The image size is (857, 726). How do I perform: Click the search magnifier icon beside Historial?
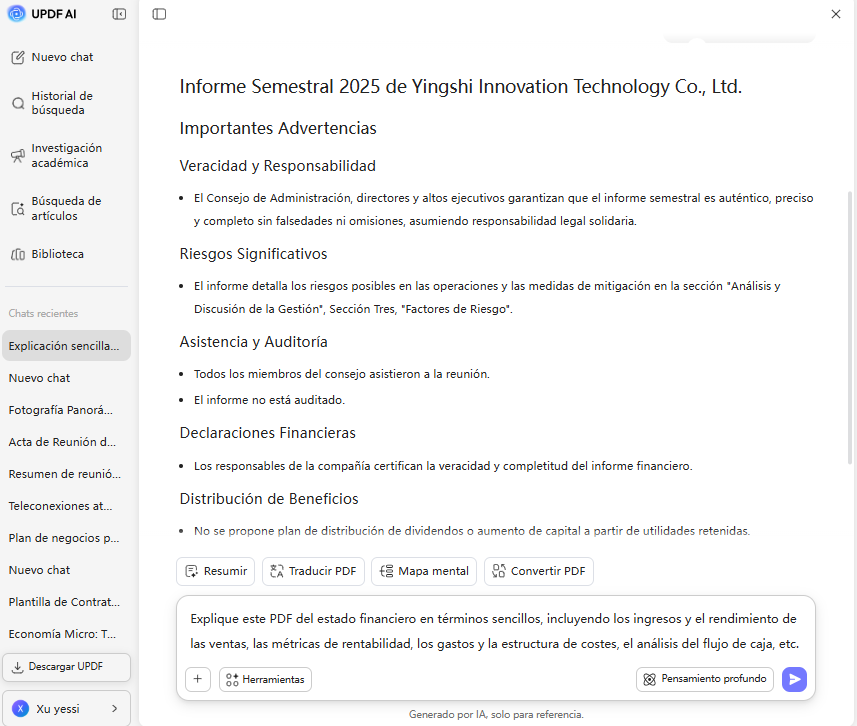[x=18, y=103]
